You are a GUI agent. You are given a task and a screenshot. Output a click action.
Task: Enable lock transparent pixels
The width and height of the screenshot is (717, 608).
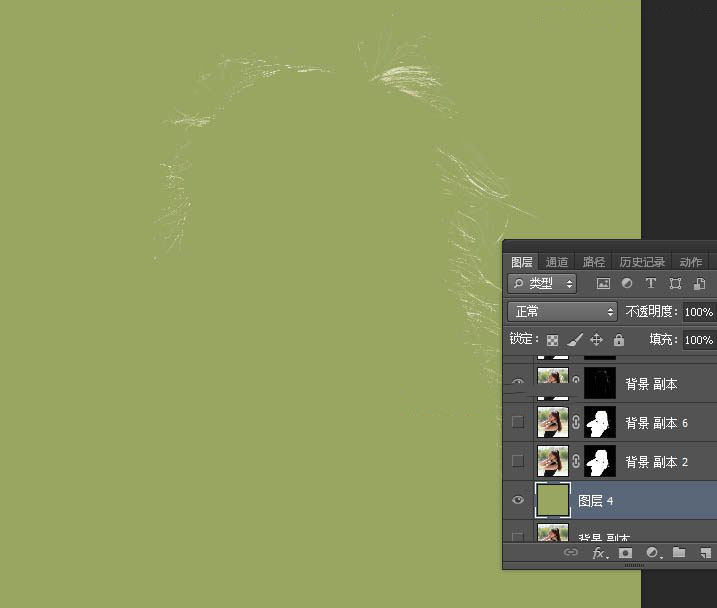552,340
